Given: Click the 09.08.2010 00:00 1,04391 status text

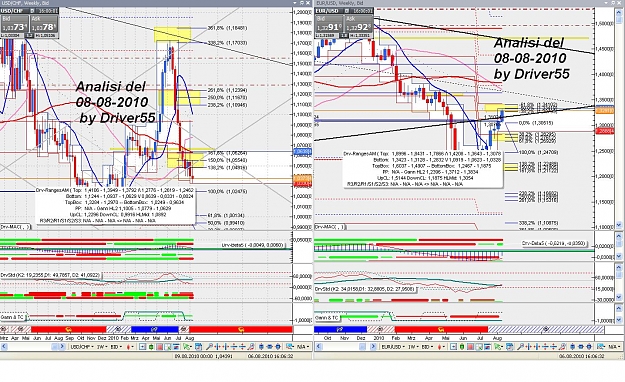Looking at the screenshot, I should [x=203, y=356].
